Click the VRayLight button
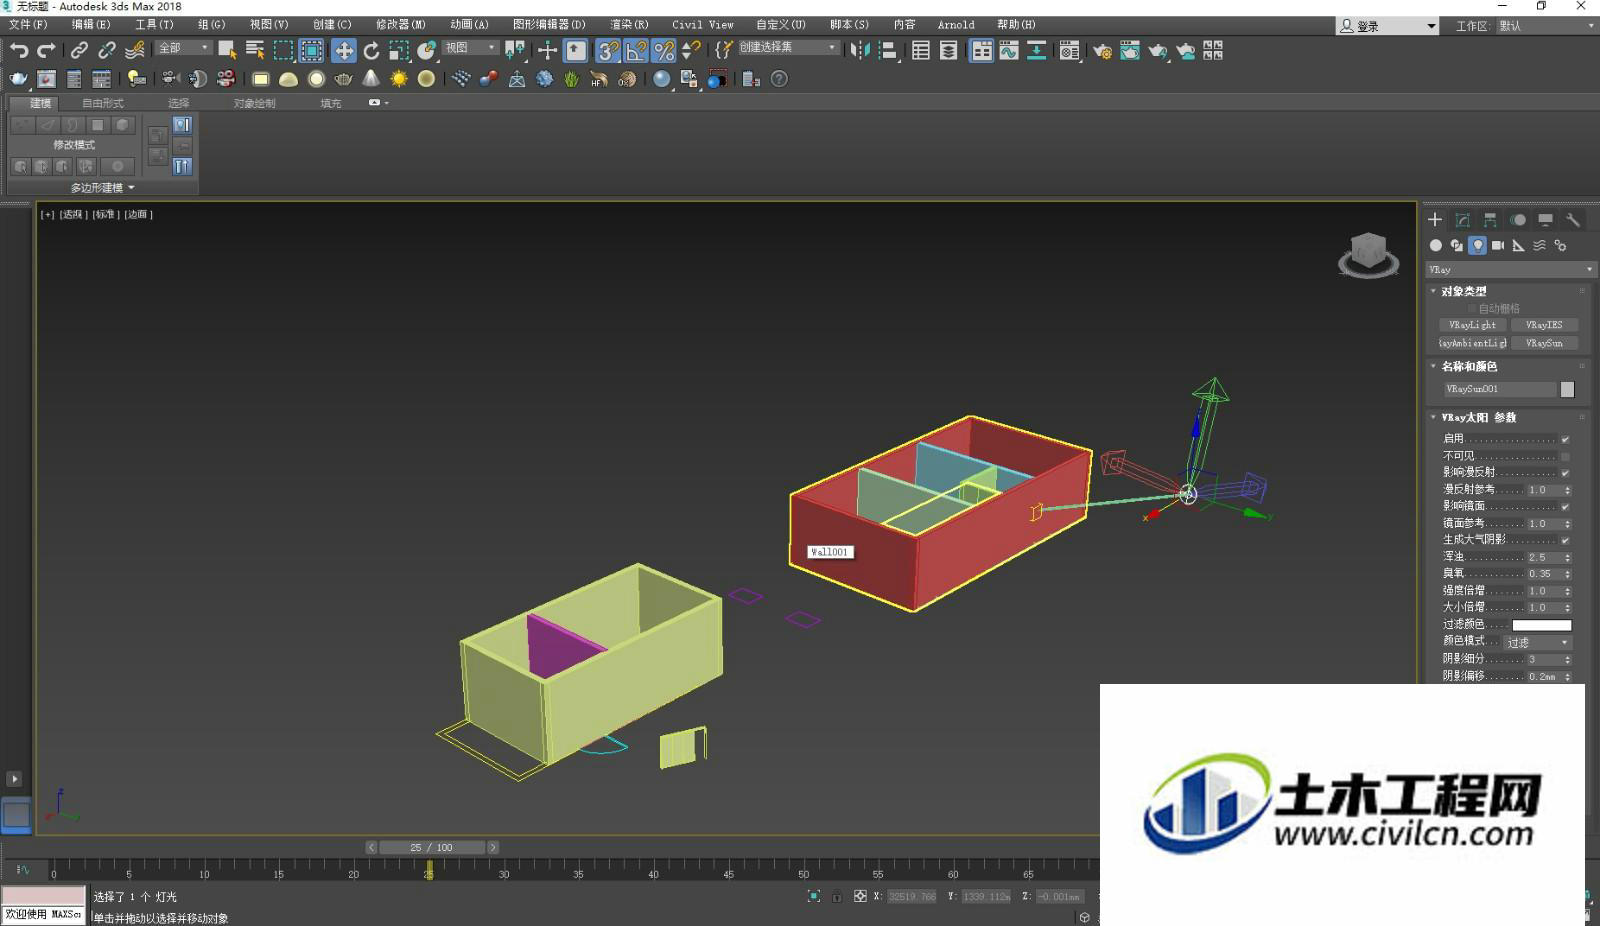The image size is (1600, 926). click(x=1472, y=325)
